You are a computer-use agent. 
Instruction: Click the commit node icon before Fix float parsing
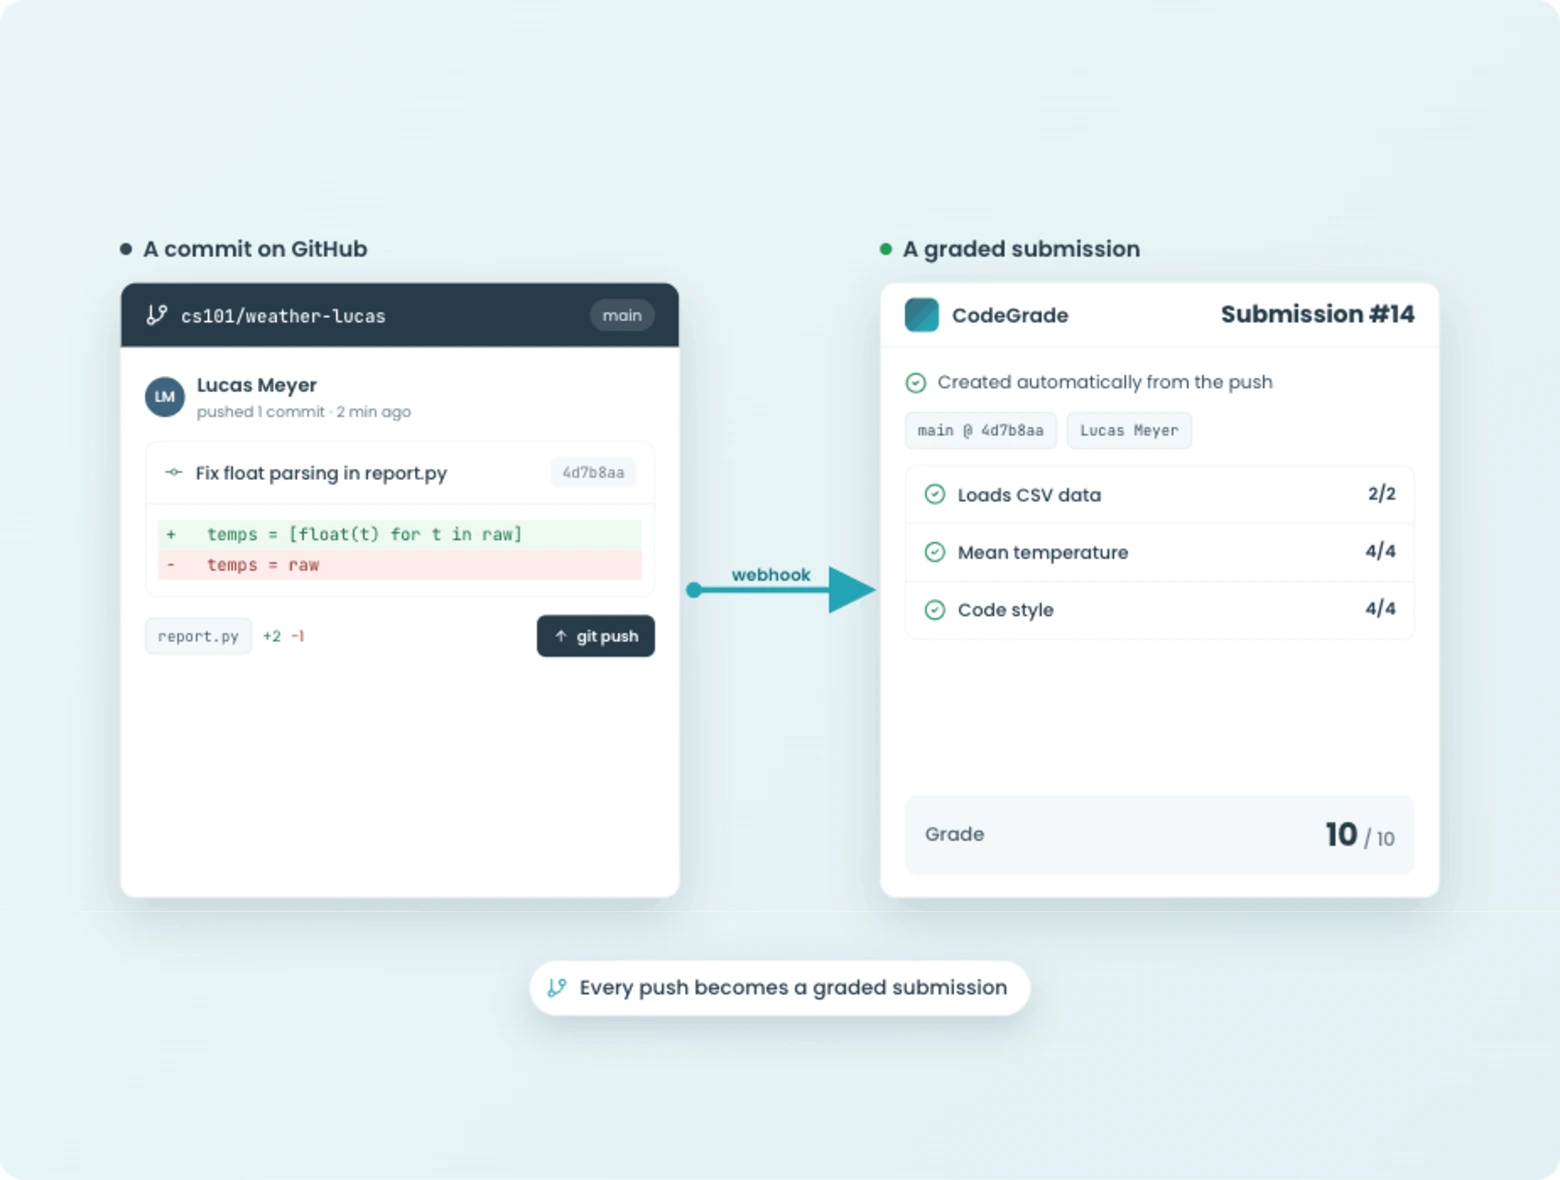coord(173,472)
